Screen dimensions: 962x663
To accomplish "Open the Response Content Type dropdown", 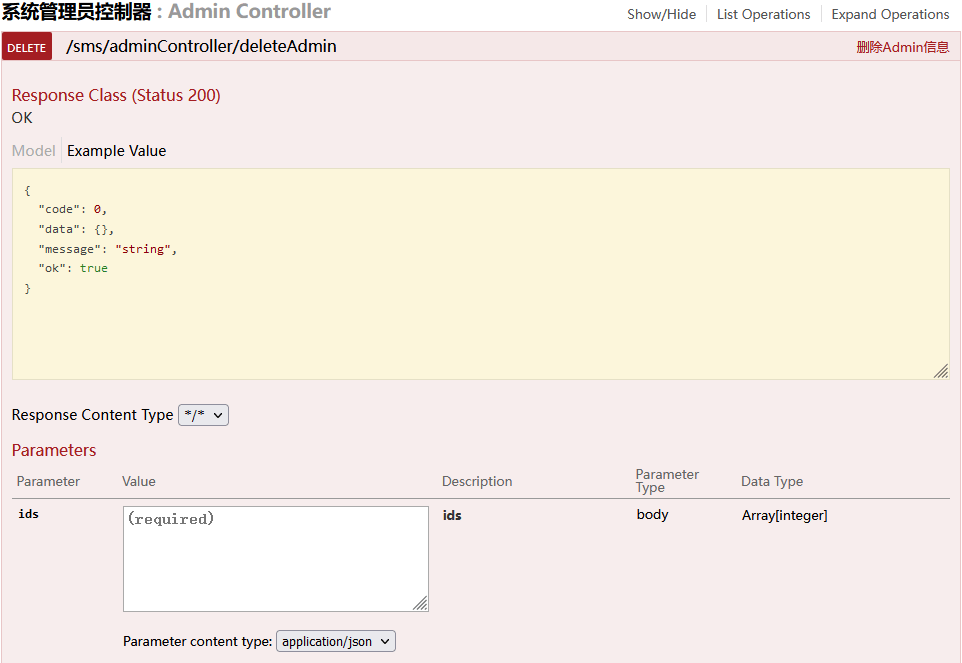I will 203,415.
